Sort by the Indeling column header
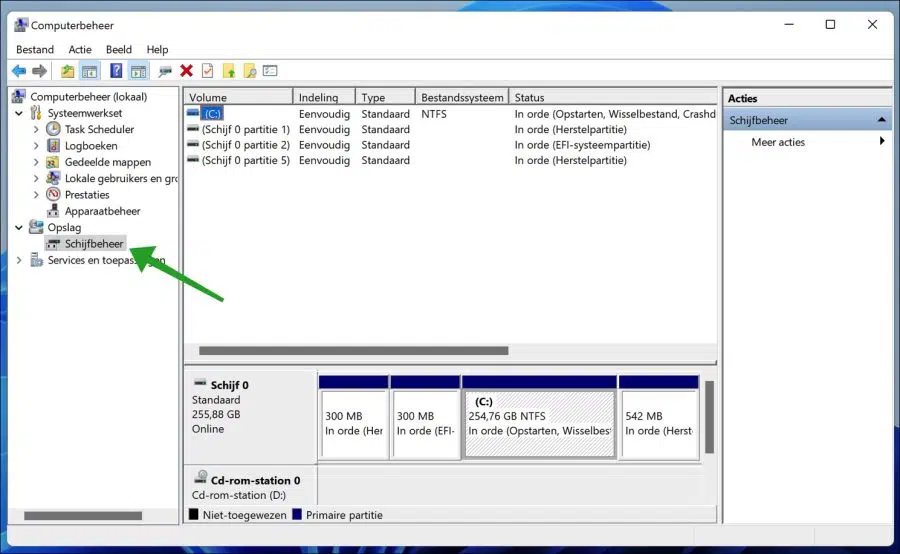This screenshot has height=554, width=900. coord(324,97)
